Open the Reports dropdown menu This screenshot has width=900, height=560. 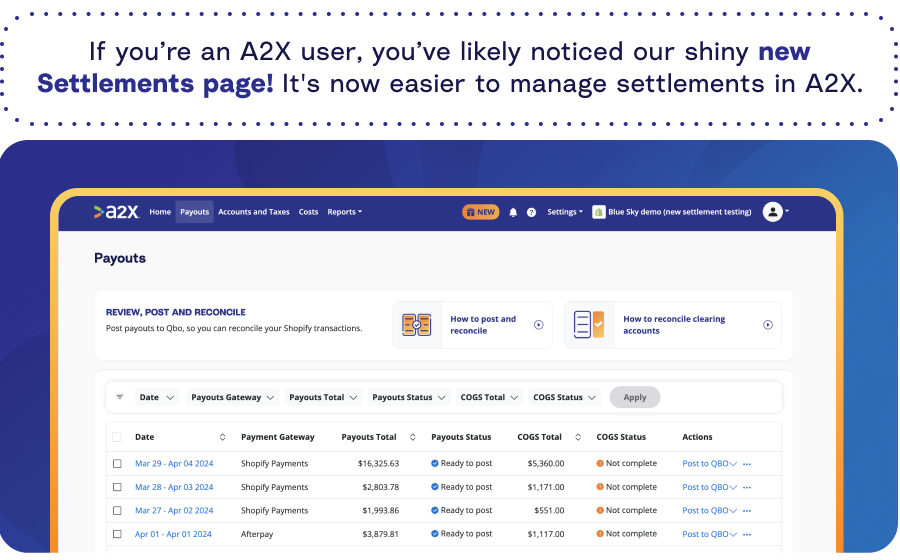(x=344, y=212)
